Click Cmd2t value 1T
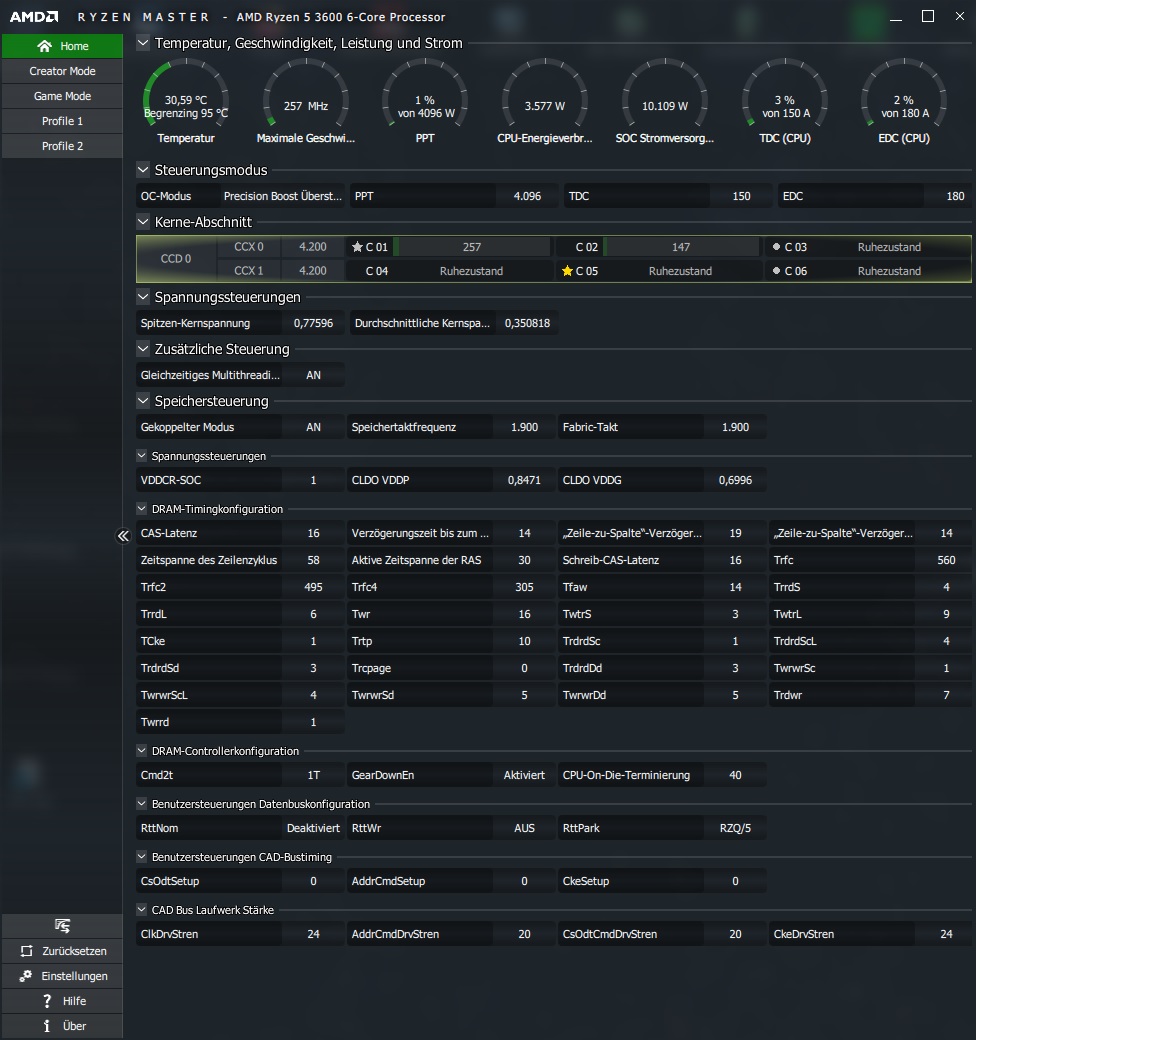This screenshot has width=1152, height=1040. [x=314, y=775]
